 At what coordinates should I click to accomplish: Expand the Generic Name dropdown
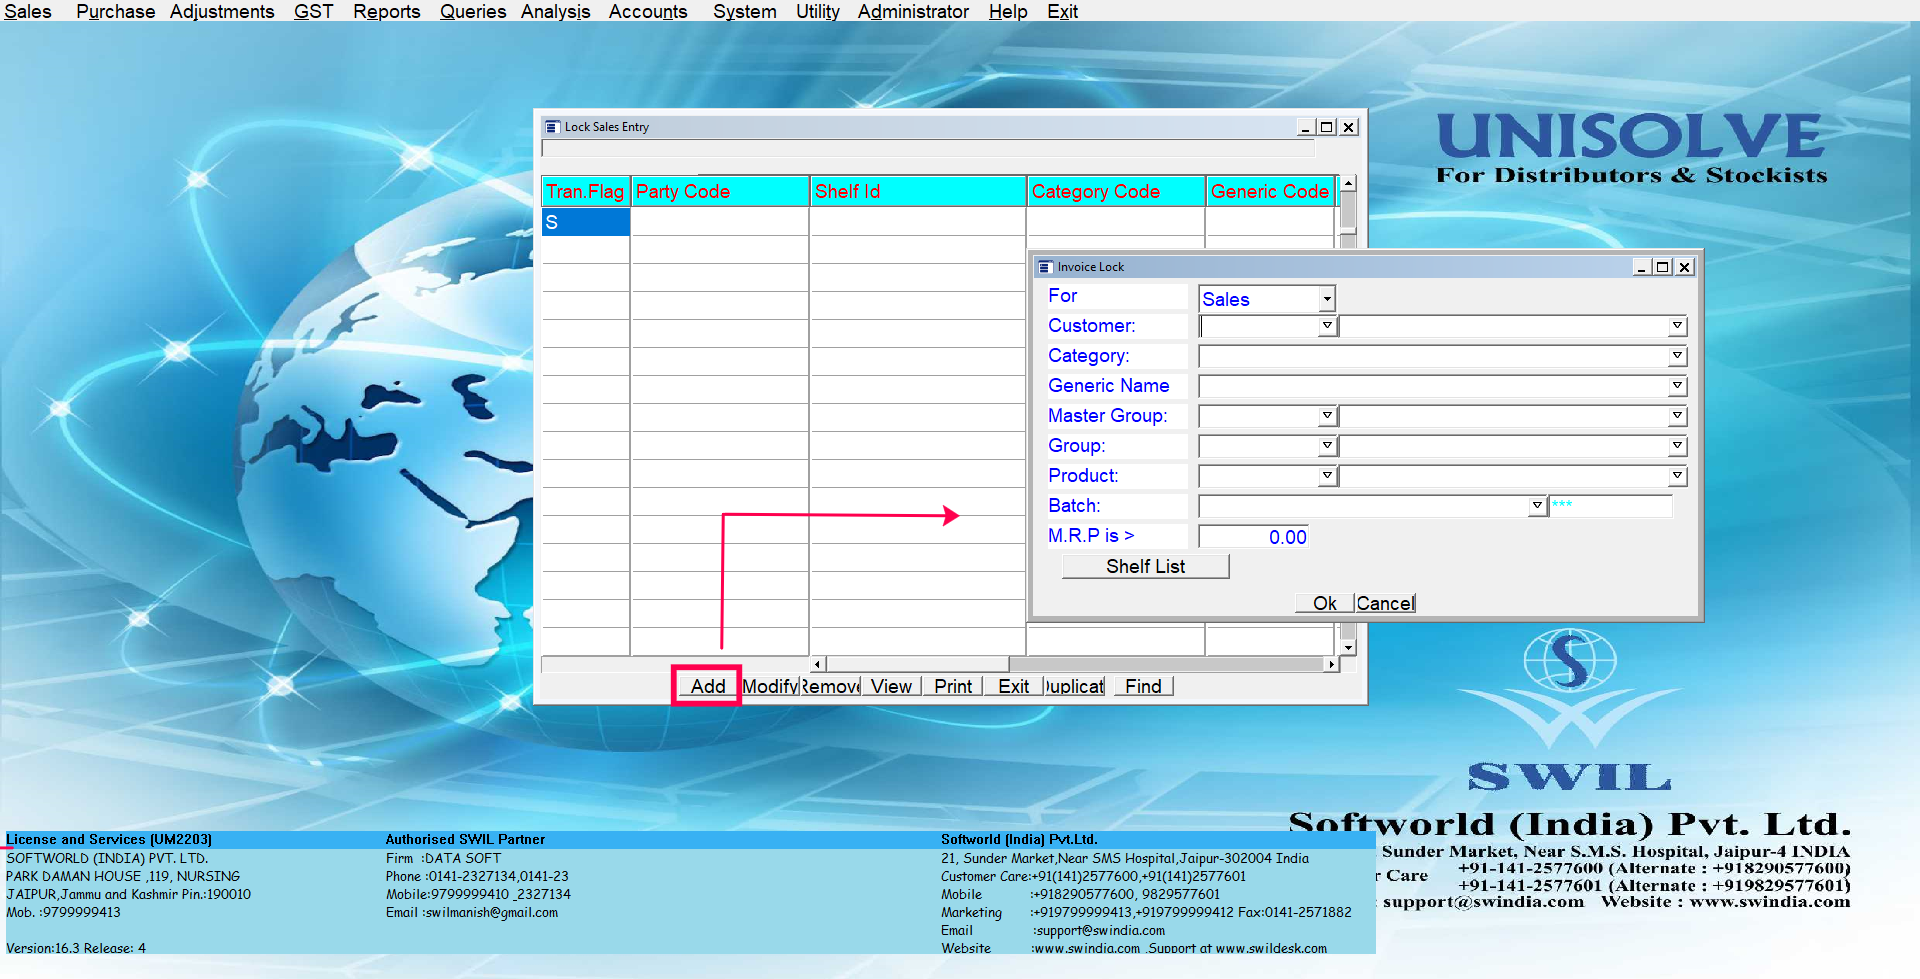point(1677,386)
